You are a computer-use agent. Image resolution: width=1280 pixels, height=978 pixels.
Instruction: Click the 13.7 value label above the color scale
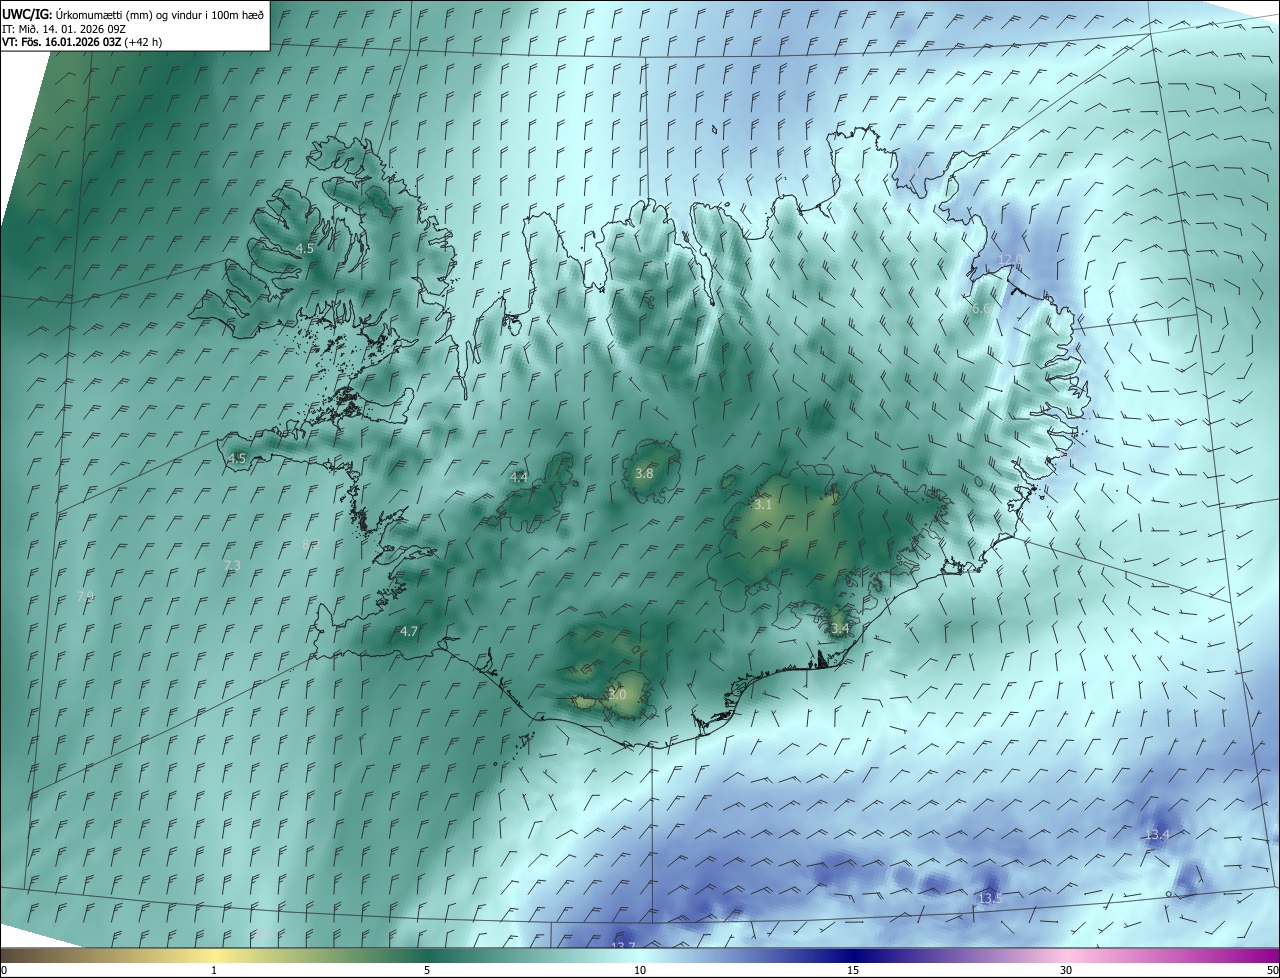click(623, 946)
